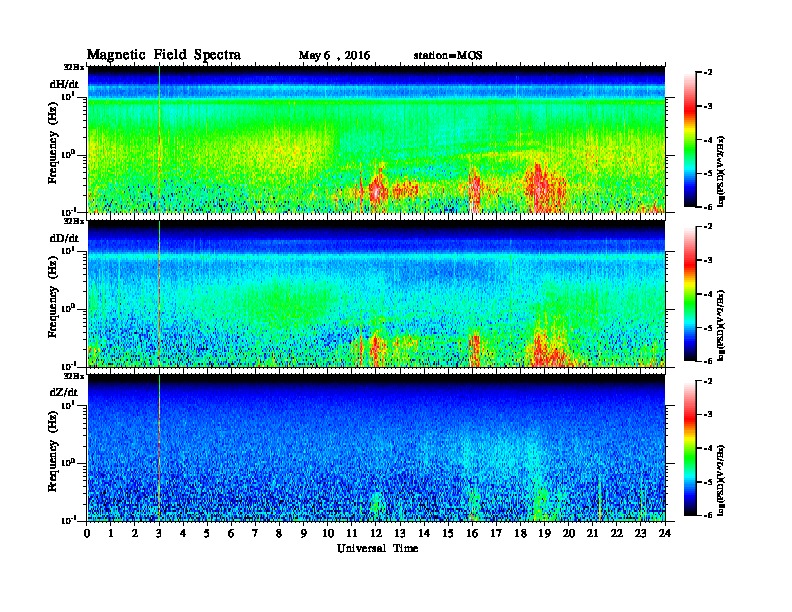Click the "Magnetic Field Spectra" title
The height and width of the screenshot is (612, 792).
[x=164, y=55]
